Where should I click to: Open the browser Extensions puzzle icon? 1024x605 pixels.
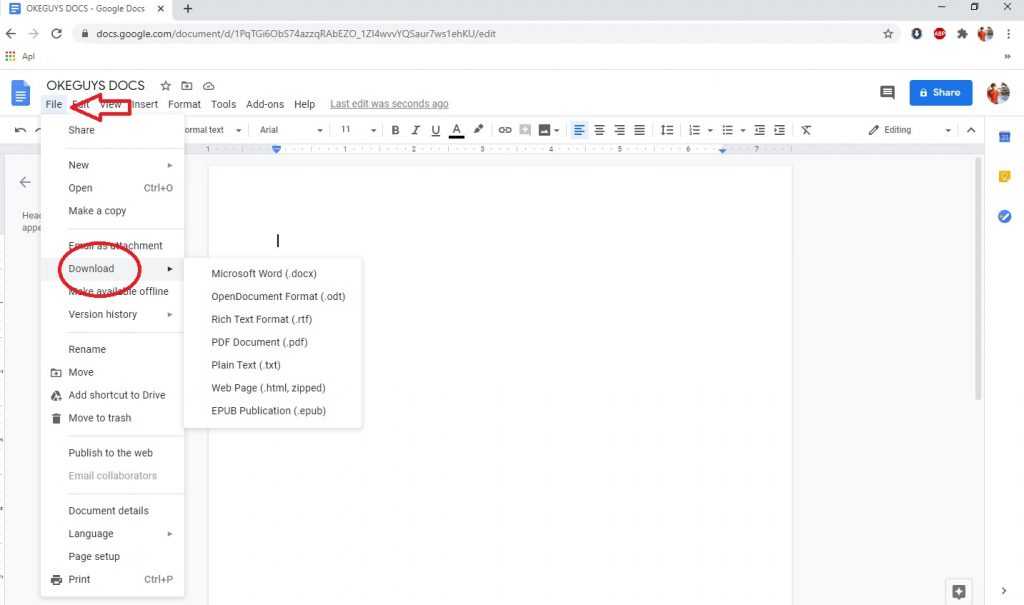[x=962, y=34]
